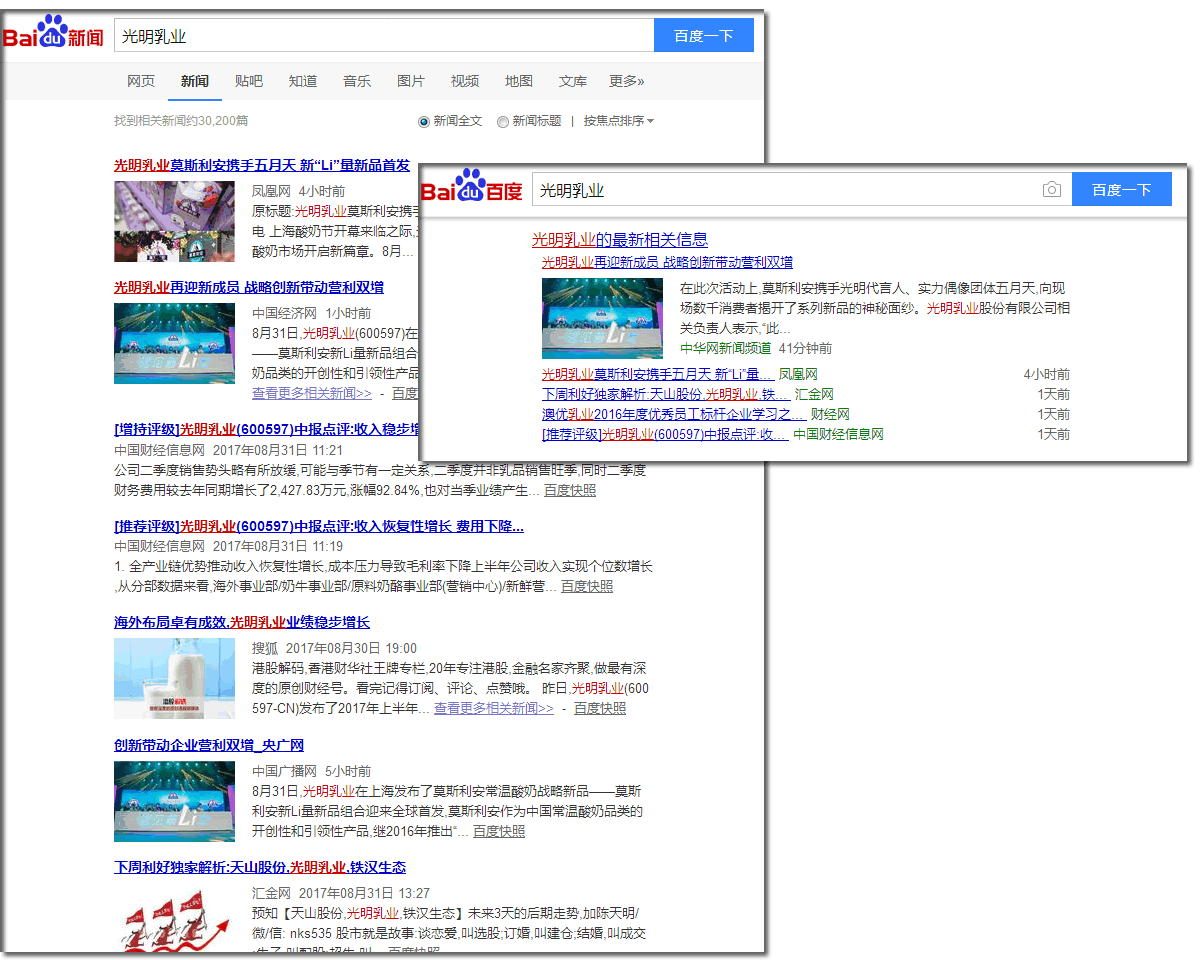Click the camera image-search icon
The width and height of the screenshot is (1200, 960).
coord(1051,189)
